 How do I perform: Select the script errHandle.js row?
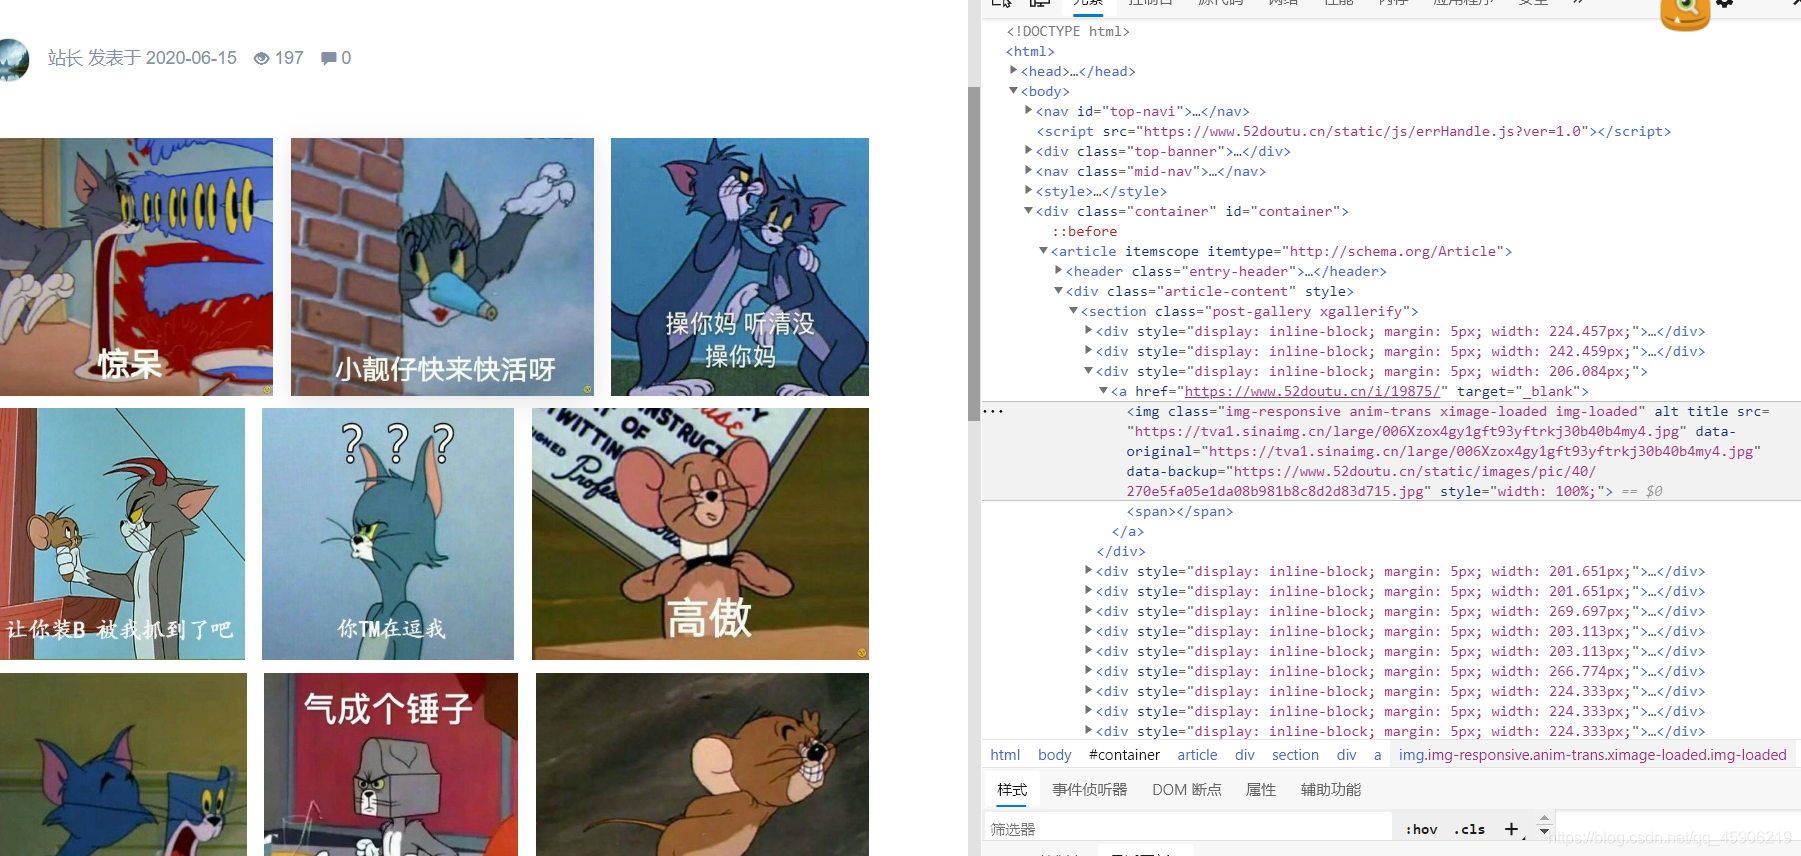point(1354,131)
